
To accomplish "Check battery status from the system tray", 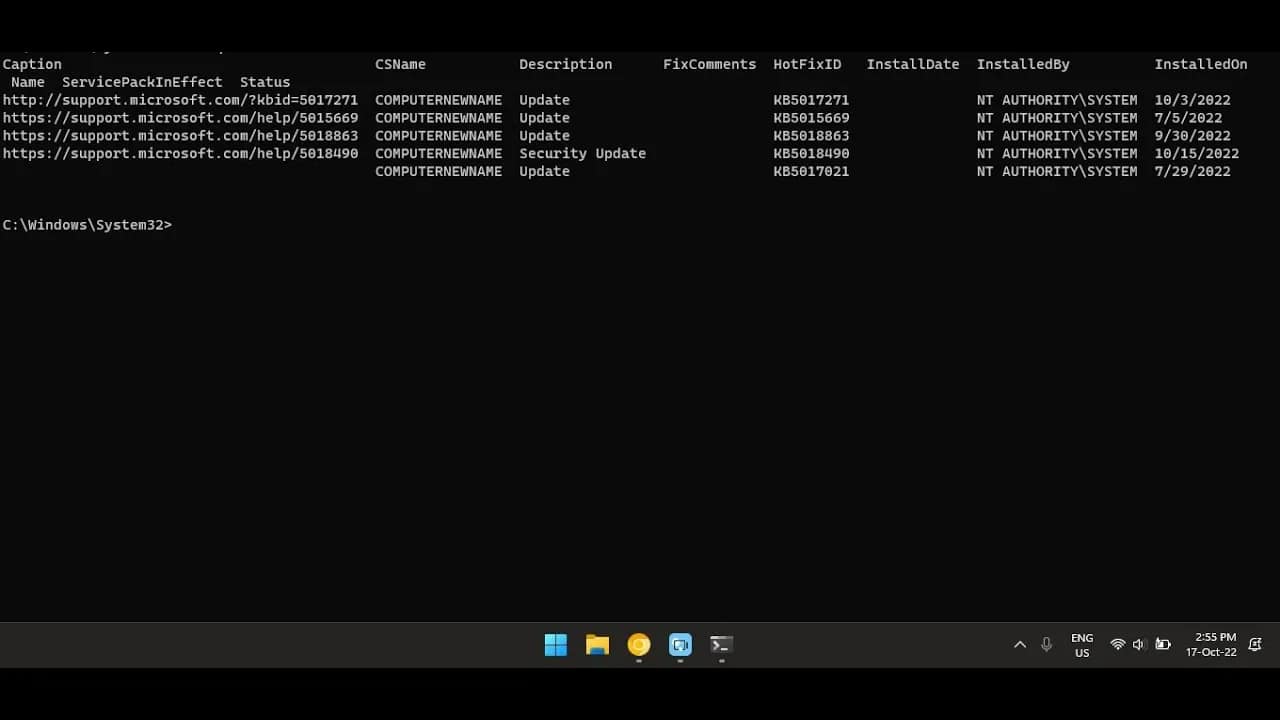I will point(1162,645).
